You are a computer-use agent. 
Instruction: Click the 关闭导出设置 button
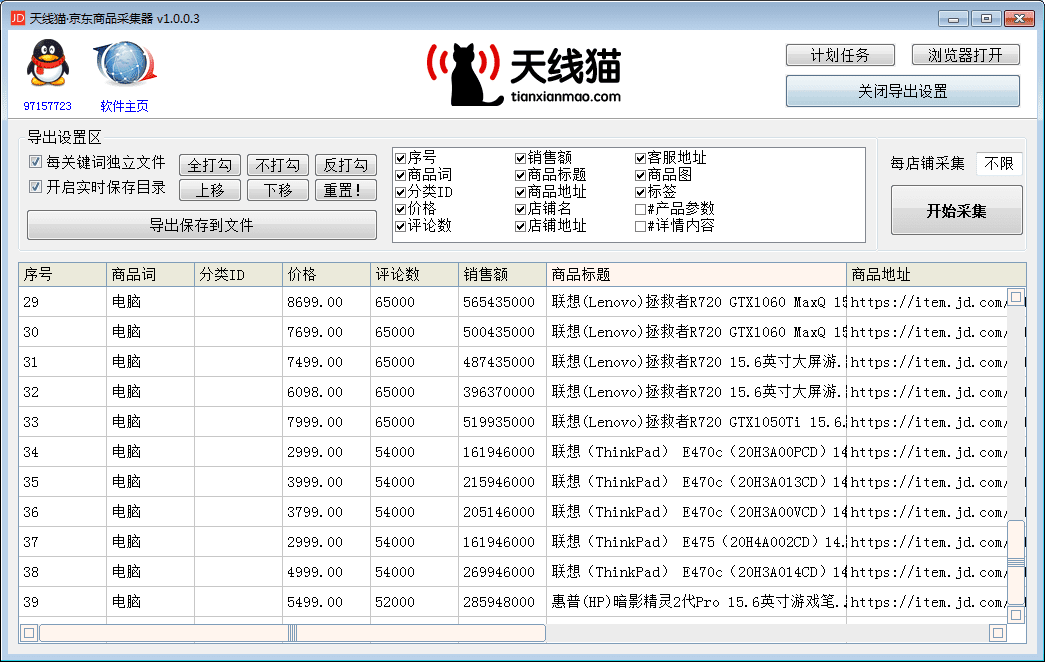pos(902,91)
